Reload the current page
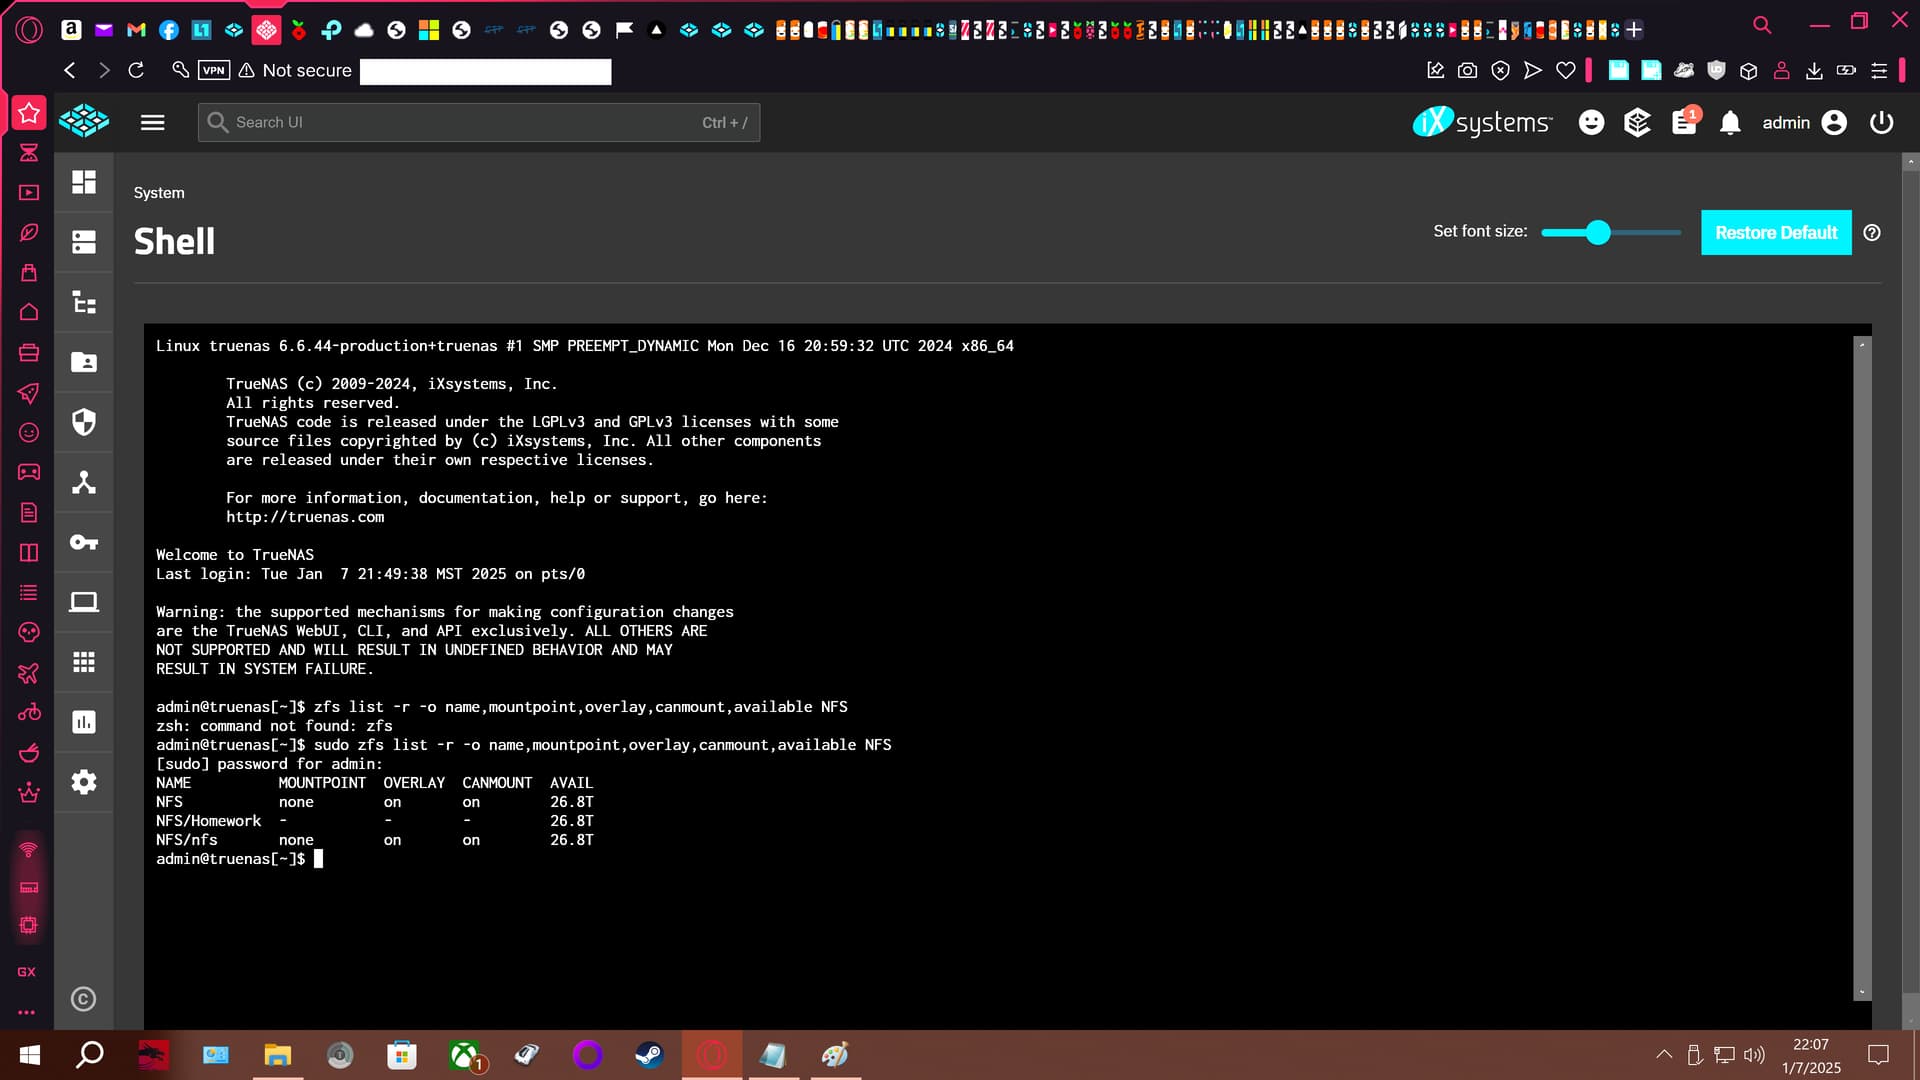Viewport: 1920px width, 1080px height. [x=137, y=70]
